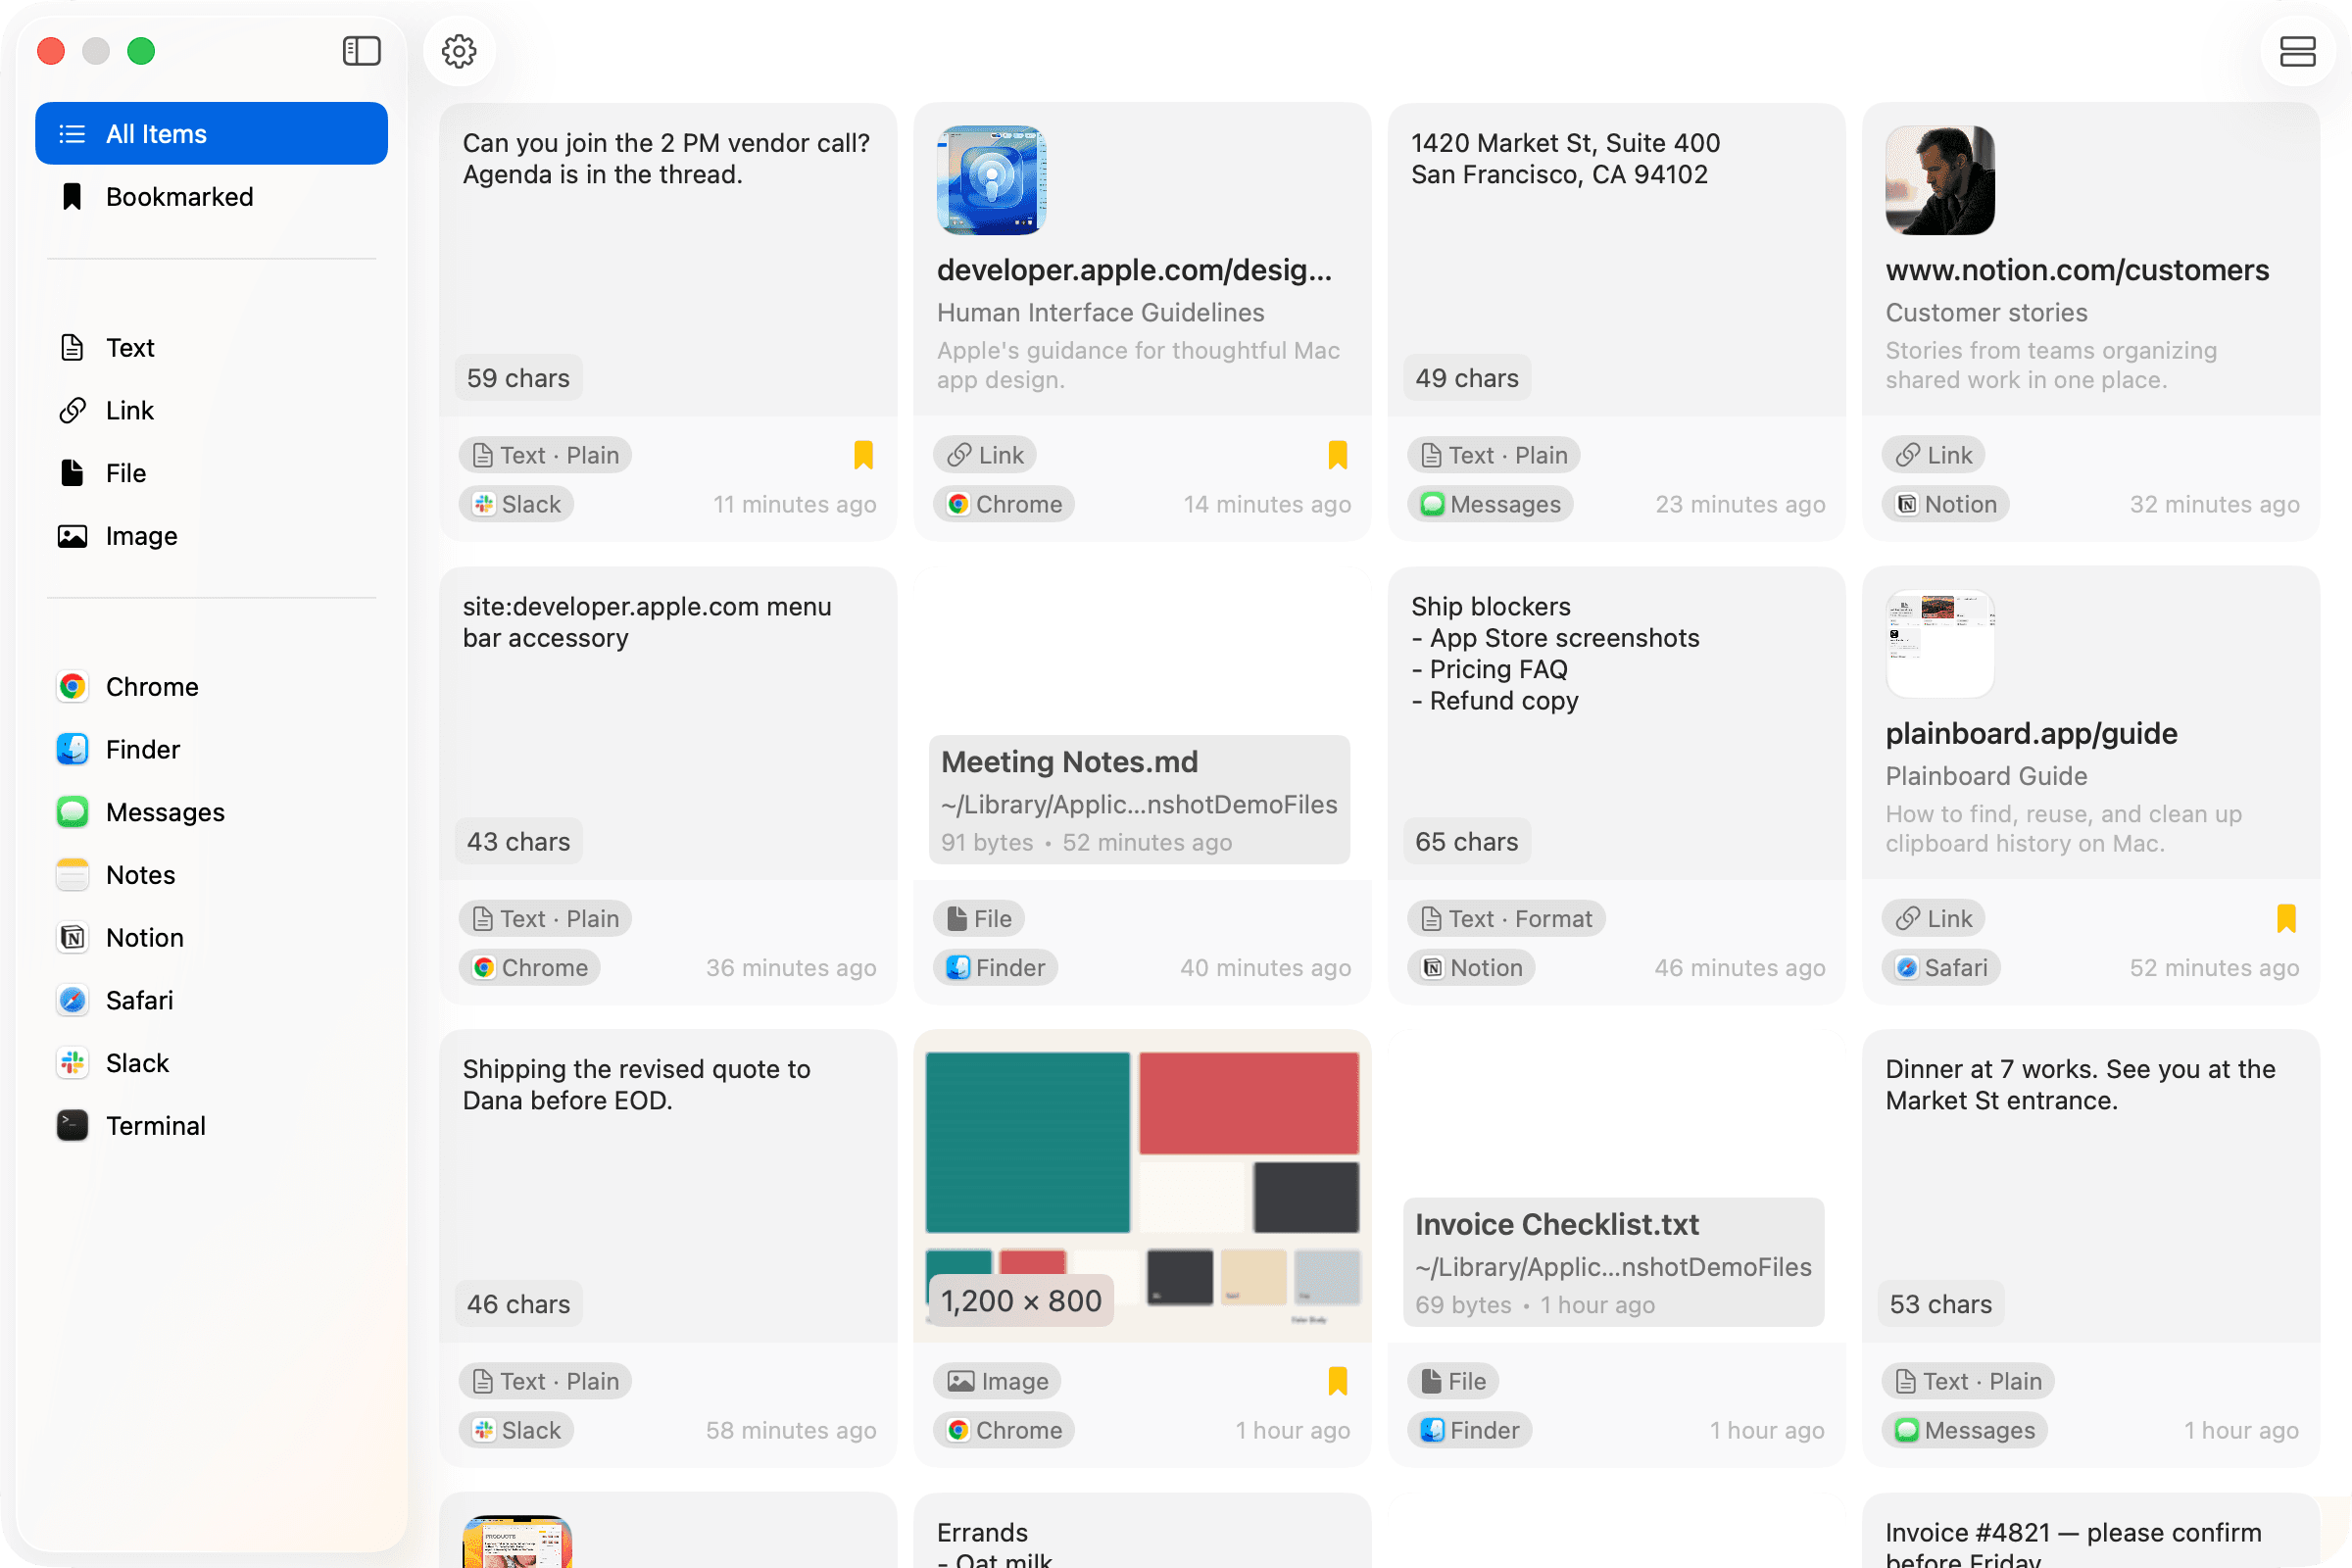Click the Notion tag on customers link card
Viewport: 2352px width, 1568px height.
(1946, 504)
